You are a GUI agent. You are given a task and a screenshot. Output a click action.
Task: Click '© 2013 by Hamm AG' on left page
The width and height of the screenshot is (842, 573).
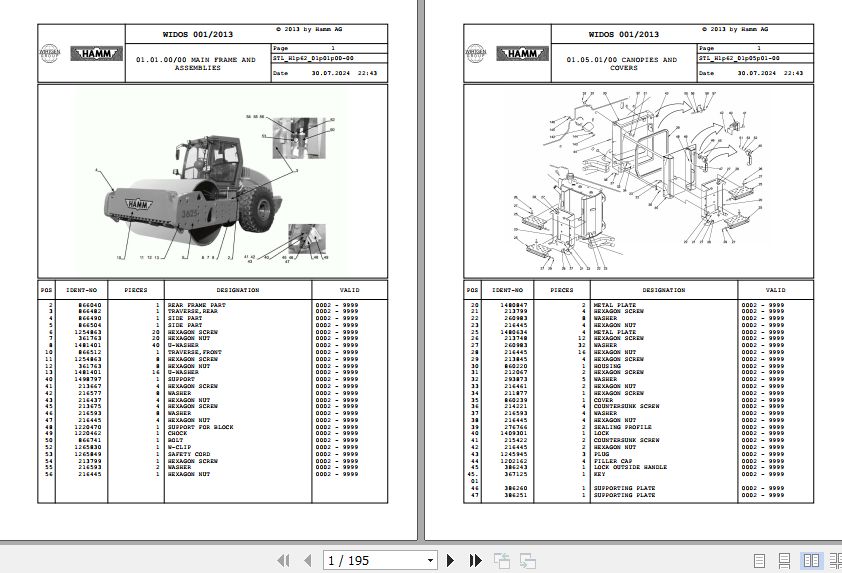point(309,29)
